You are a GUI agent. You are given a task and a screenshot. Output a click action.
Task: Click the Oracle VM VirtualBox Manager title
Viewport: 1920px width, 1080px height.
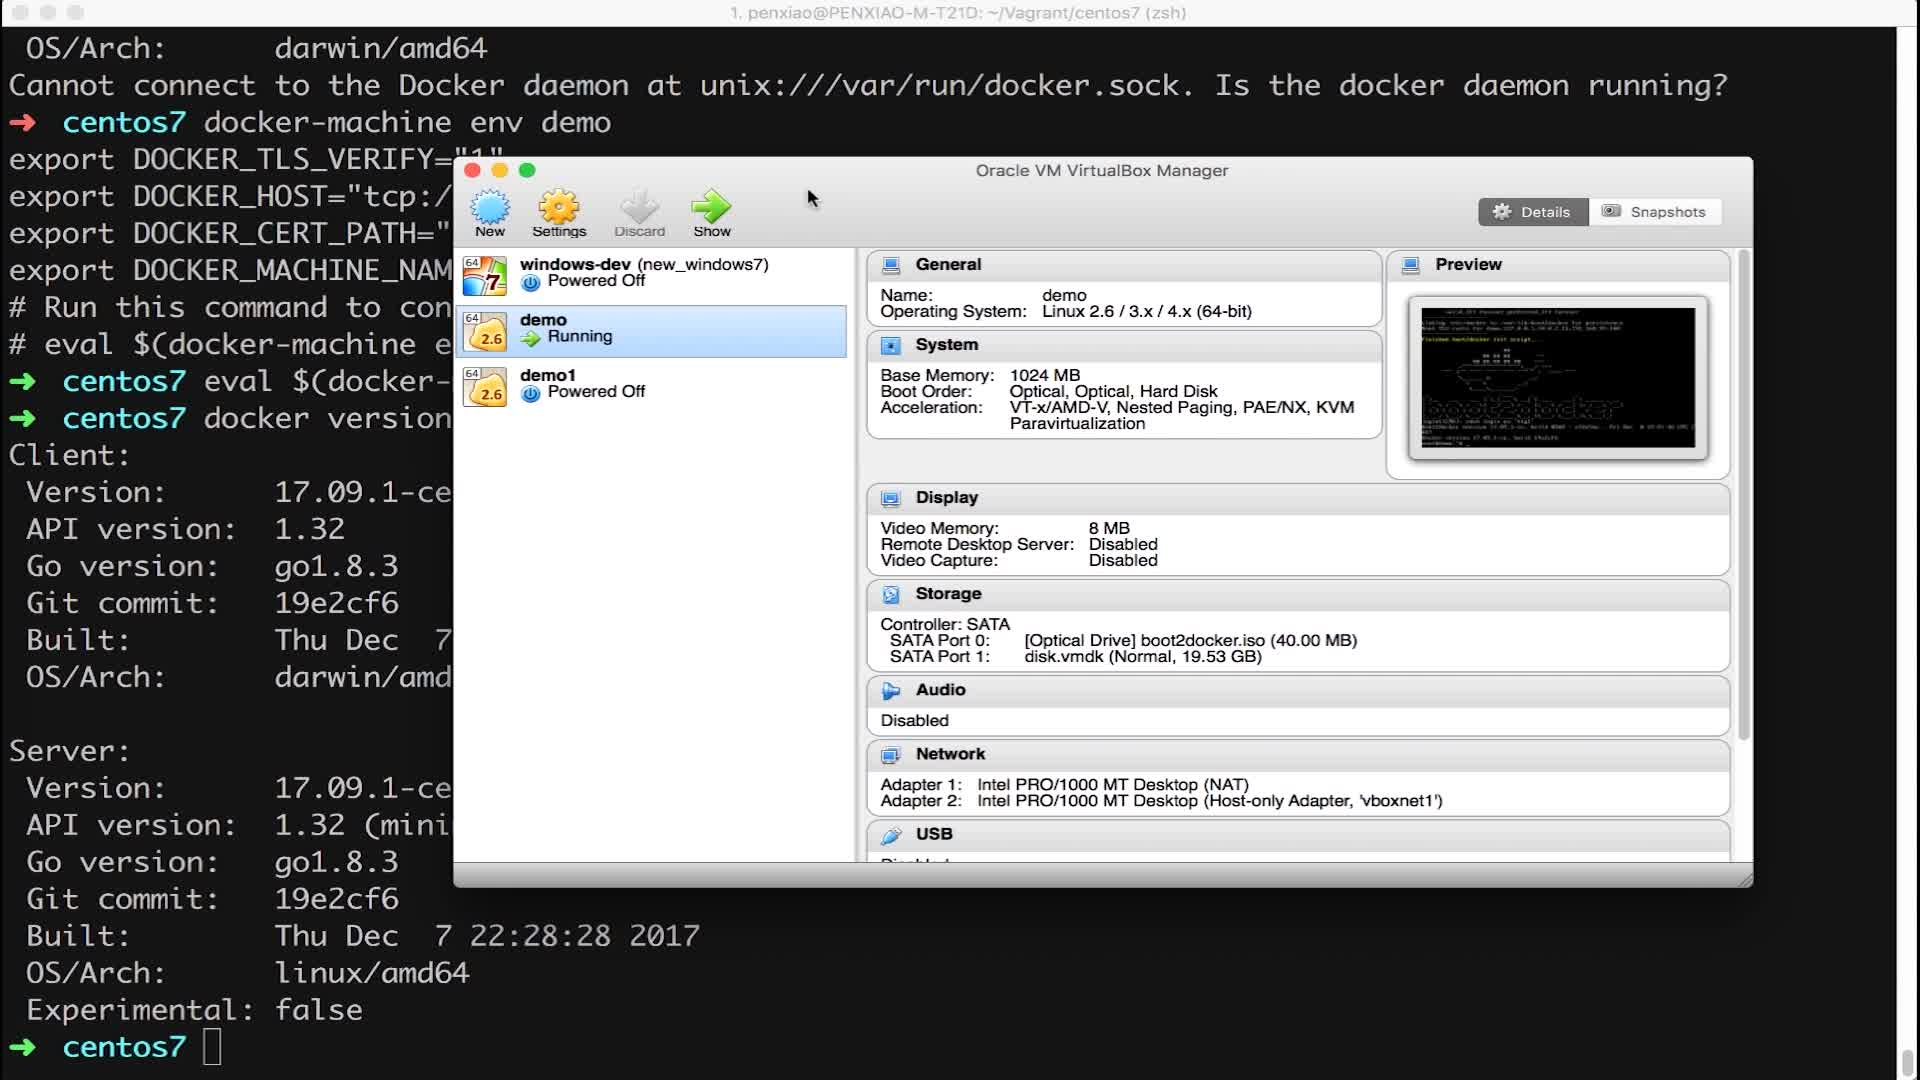pos(1102,170)
